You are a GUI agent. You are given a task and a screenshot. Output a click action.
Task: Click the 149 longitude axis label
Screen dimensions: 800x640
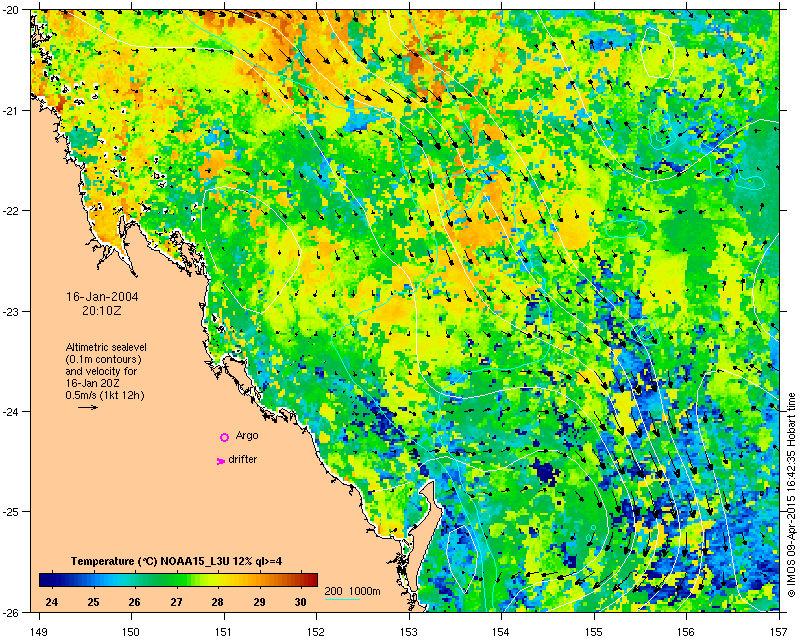tap(39, 632)
